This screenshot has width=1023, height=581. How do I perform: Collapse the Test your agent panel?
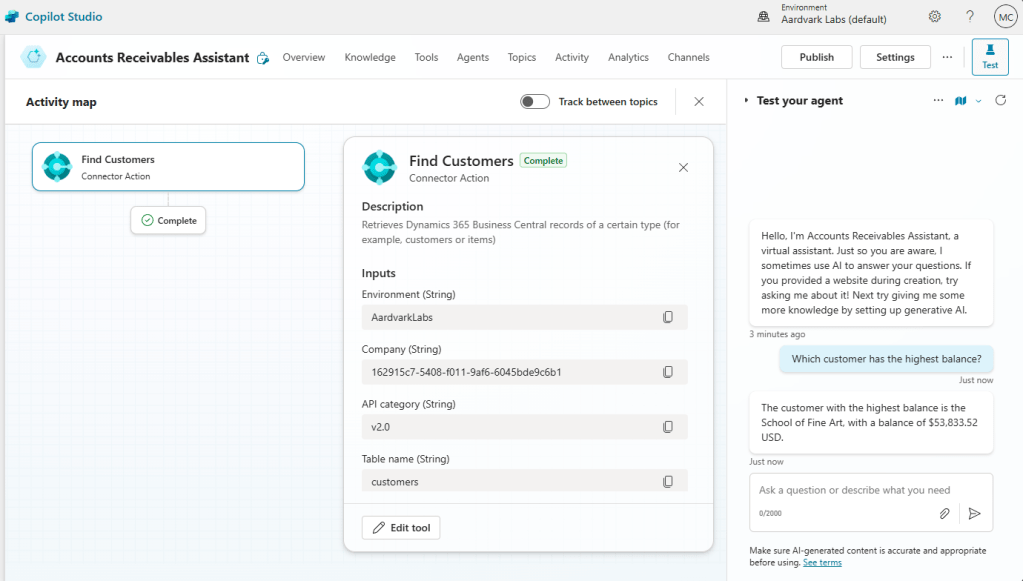[x=746, y=101]
